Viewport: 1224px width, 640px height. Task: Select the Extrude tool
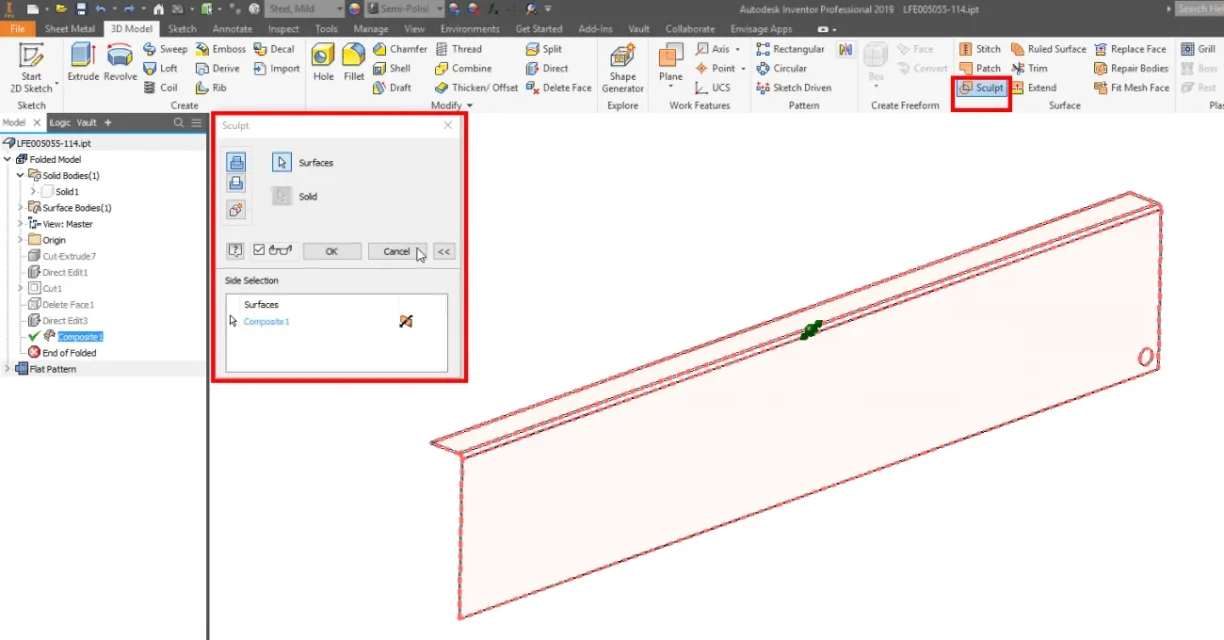(83, 61)
